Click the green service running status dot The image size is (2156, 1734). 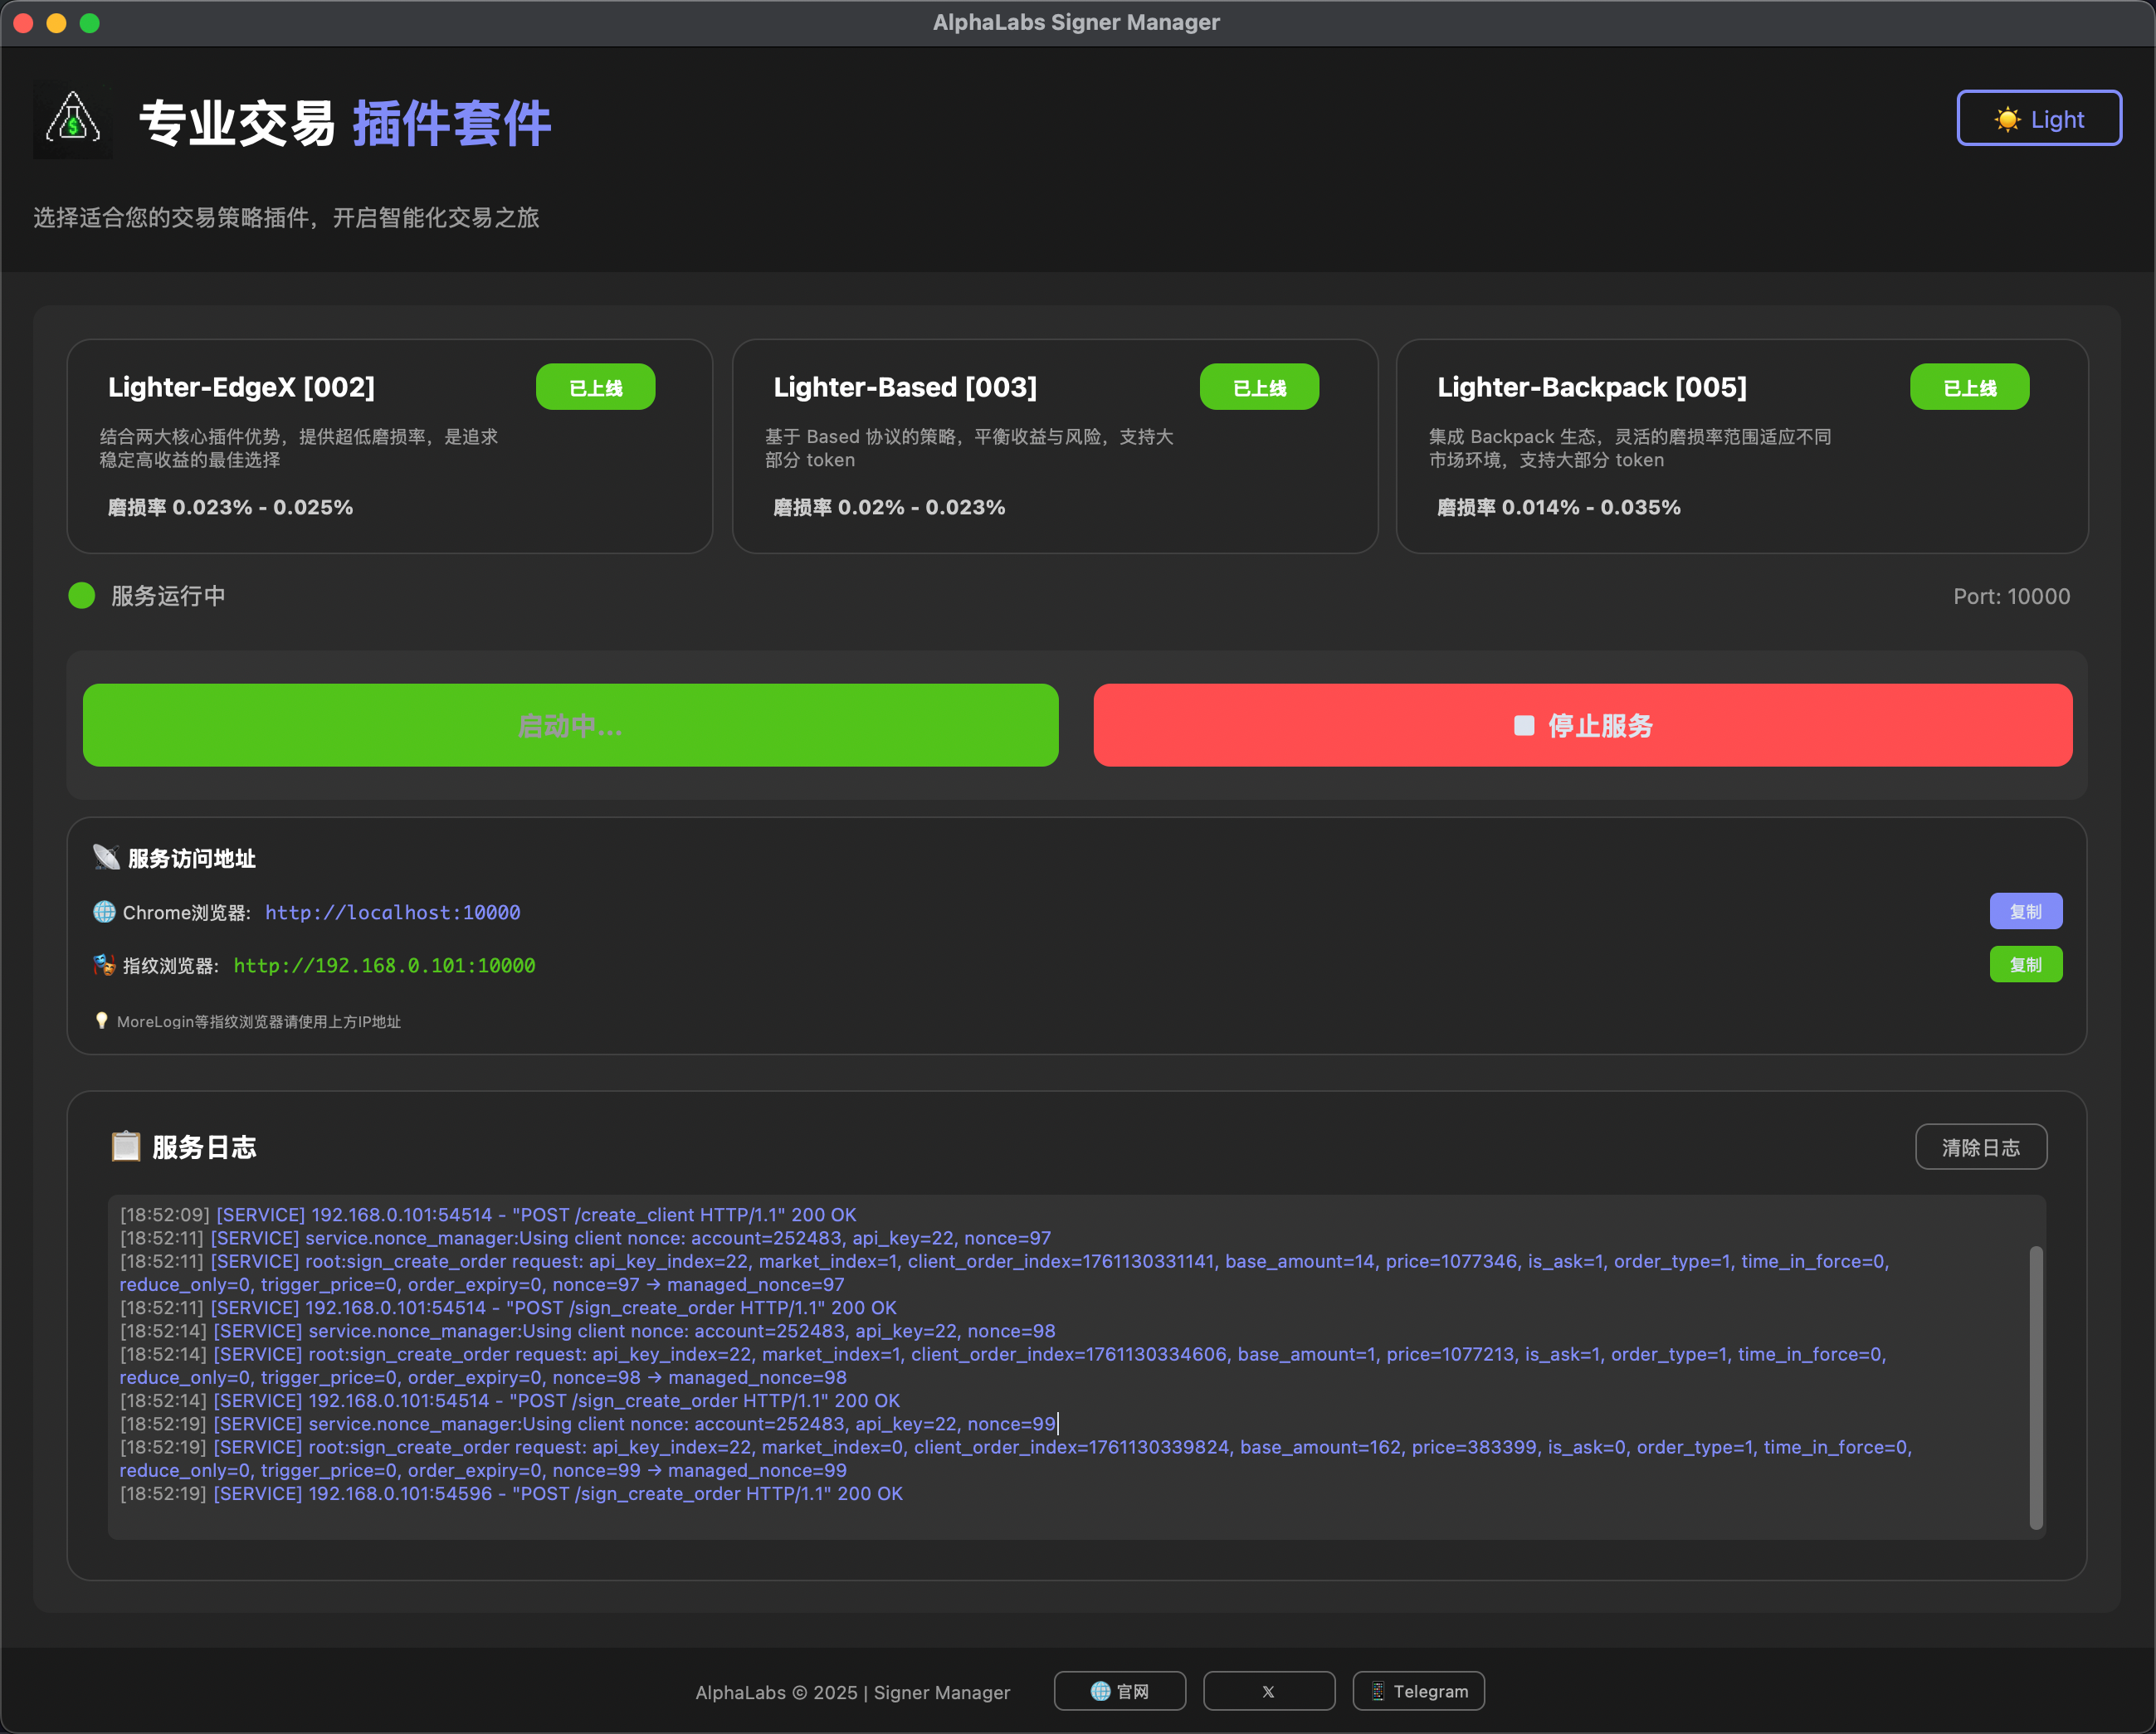click(x=82, y=596)
